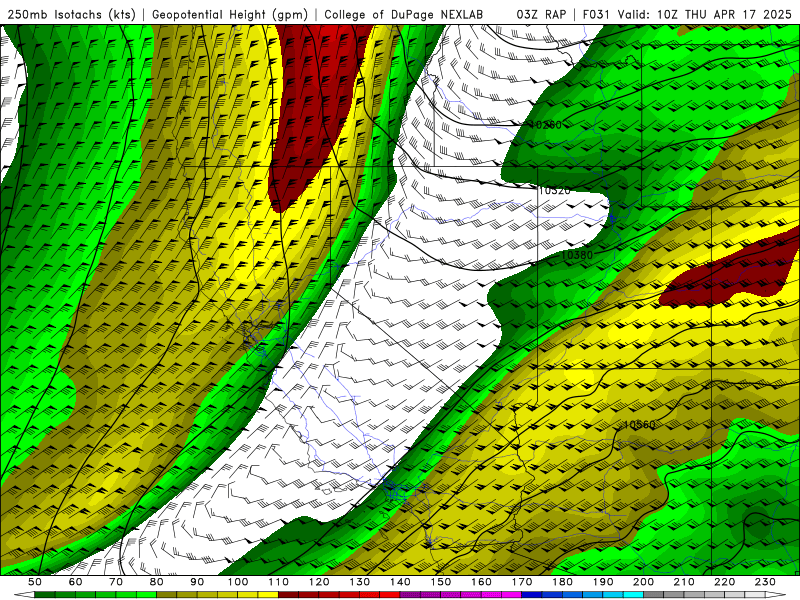
Task: Click the 120 value on the color scale
Action: (x=319, y=582)
